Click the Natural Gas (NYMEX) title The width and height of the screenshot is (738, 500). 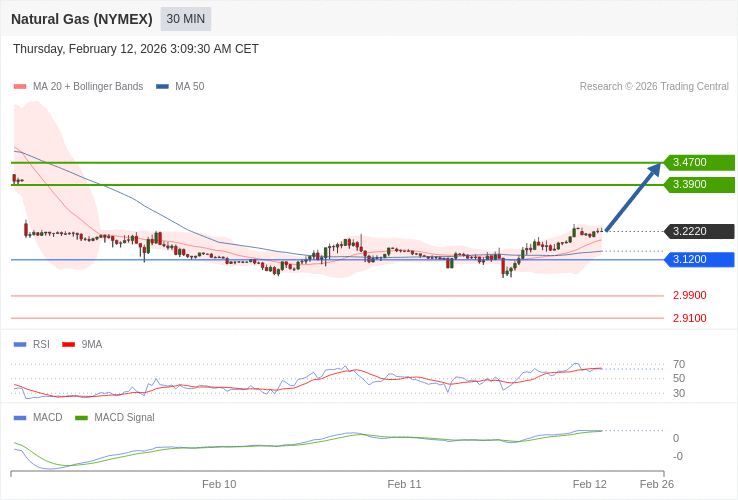[x=82, y=19]
